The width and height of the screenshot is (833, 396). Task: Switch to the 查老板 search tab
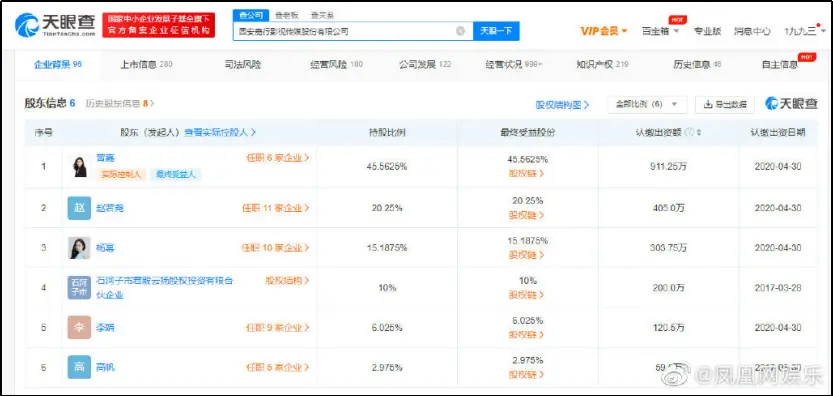pyautogui.click(x=287, y=16)
